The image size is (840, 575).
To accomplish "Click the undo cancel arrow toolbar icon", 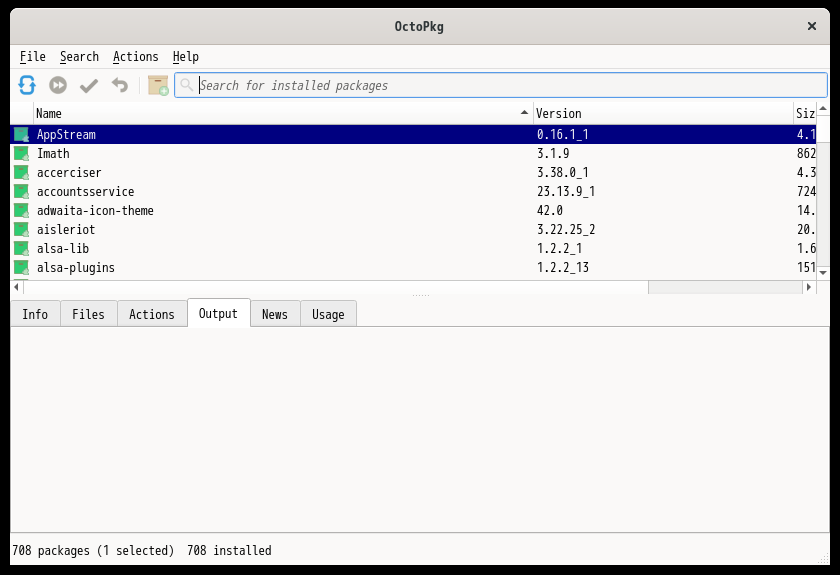I will pyautogui.click(x=120, y=85).
